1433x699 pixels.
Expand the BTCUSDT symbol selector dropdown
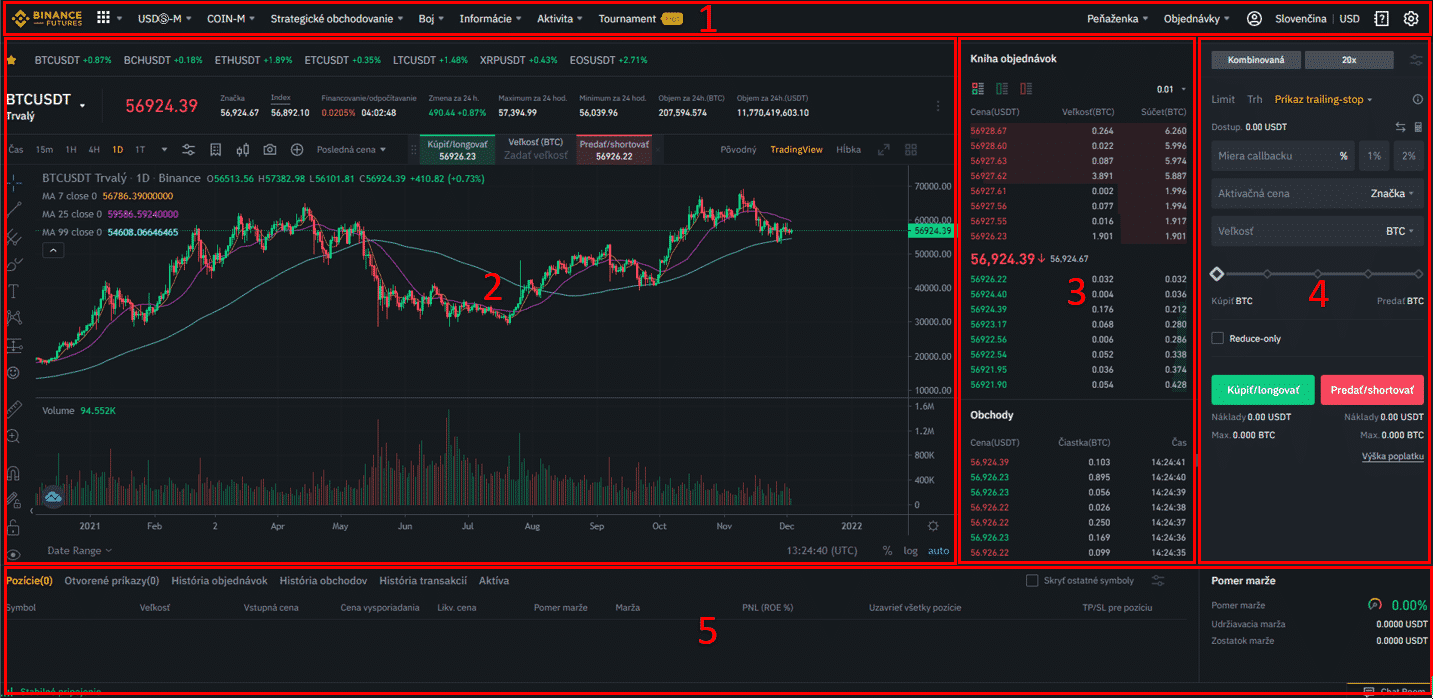tap(83, 104)
